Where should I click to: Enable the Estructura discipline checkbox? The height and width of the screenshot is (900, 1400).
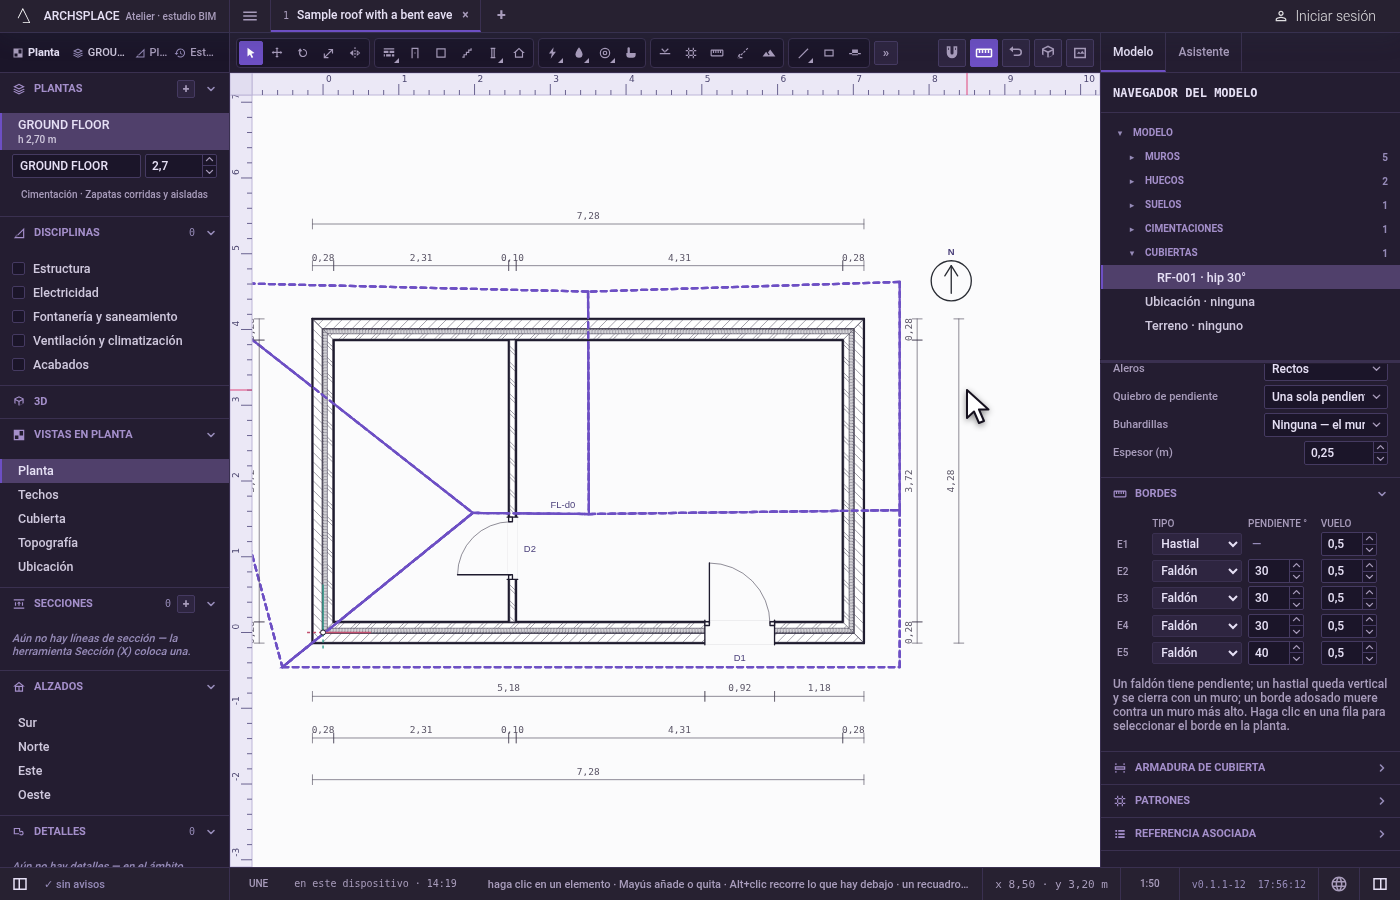pyautogui.click(x=18, y=268)
